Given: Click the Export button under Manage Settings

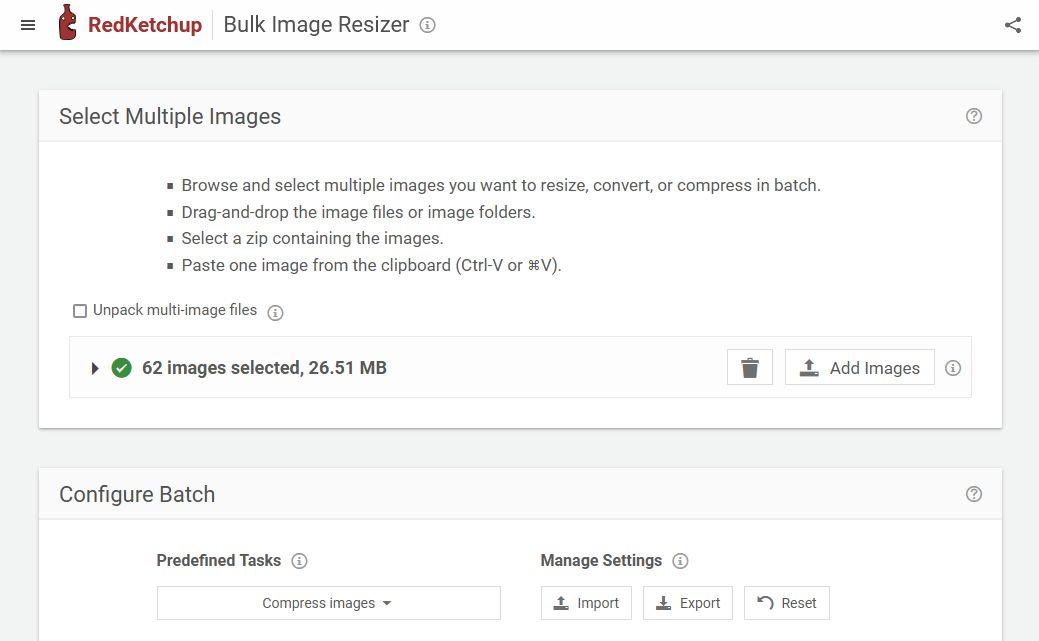Looking at the screenshot, I should tap(688, 603).
